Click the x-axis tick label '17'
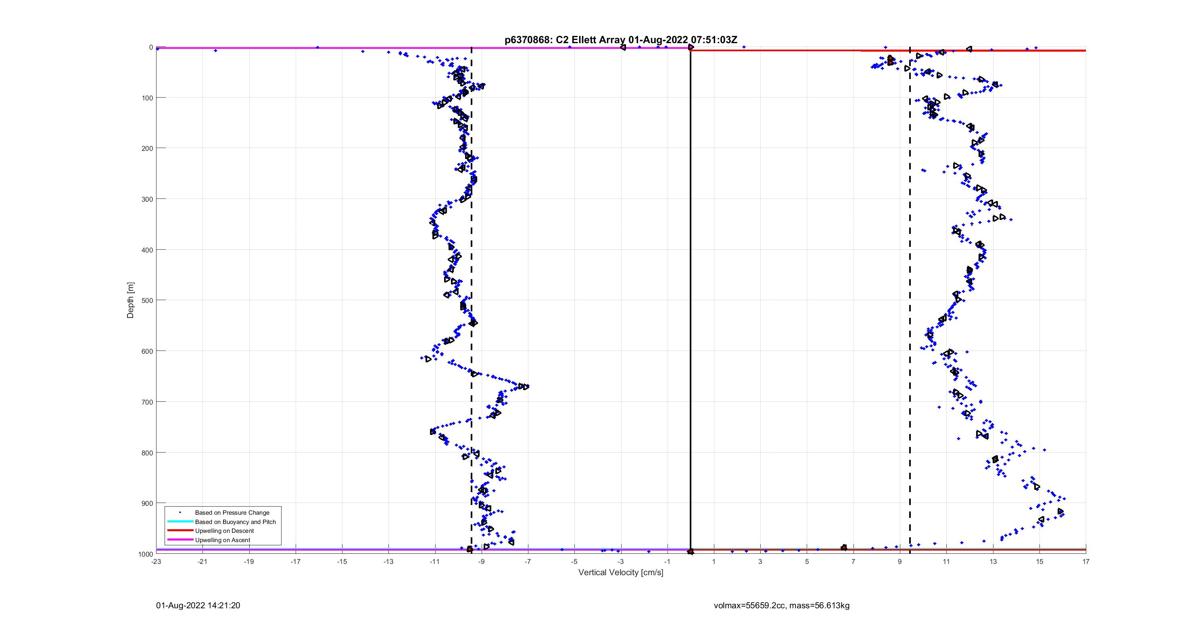The image size is (1200, 622). 1086,562
